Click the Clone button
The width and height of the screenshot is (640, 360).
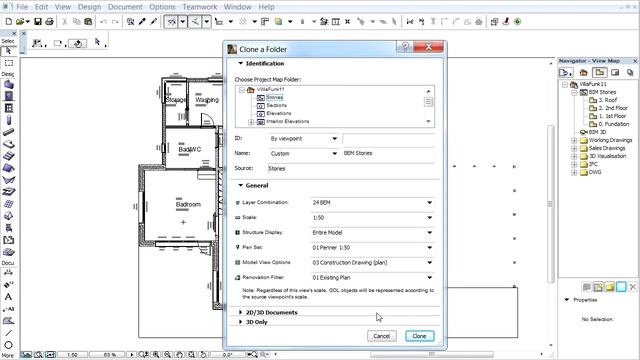(x=420, y=336)
